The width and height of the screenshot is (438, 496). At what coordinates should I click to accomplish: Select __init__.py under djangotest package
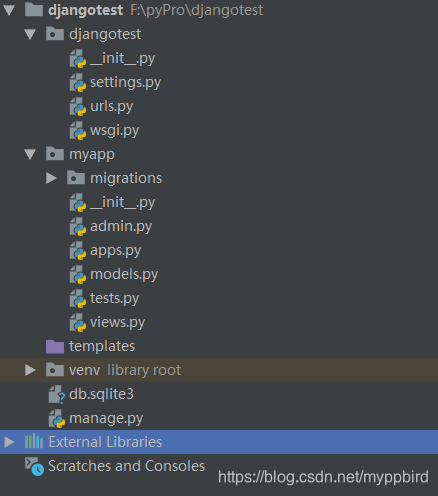tap(123, 59)
